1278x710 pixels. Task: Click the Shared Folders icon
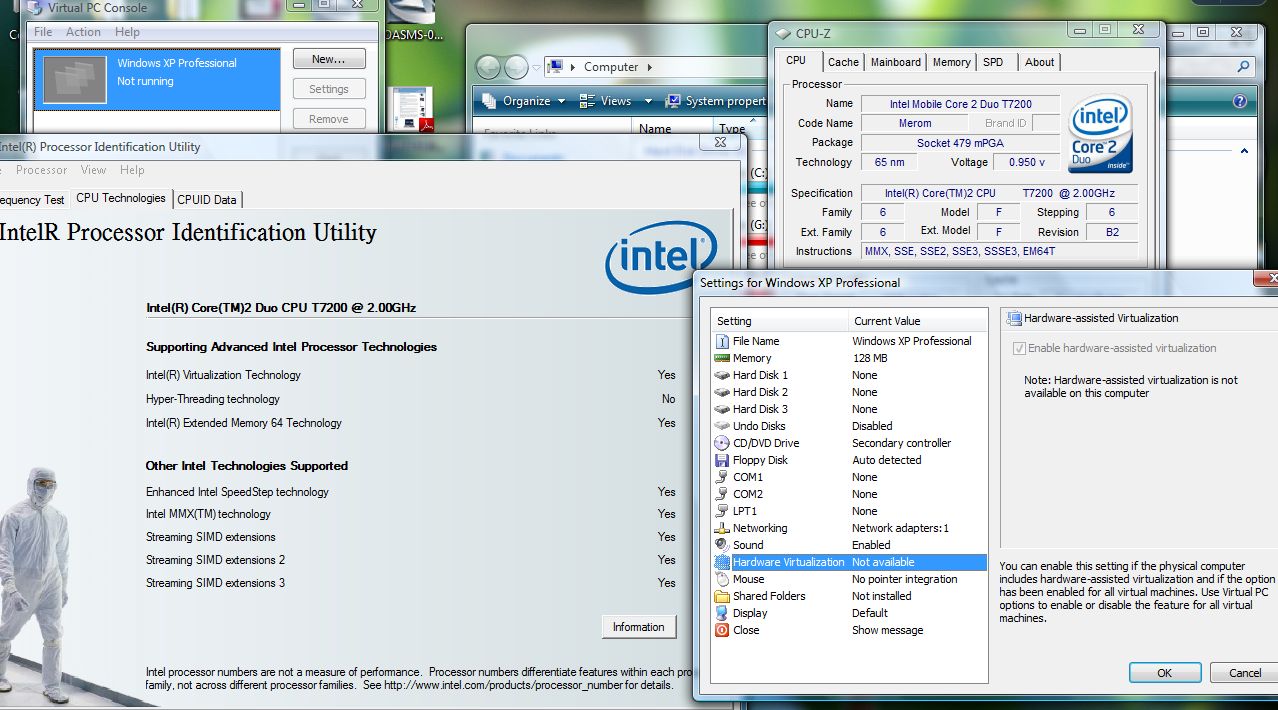pyautogui.click(x=722, y=596)
